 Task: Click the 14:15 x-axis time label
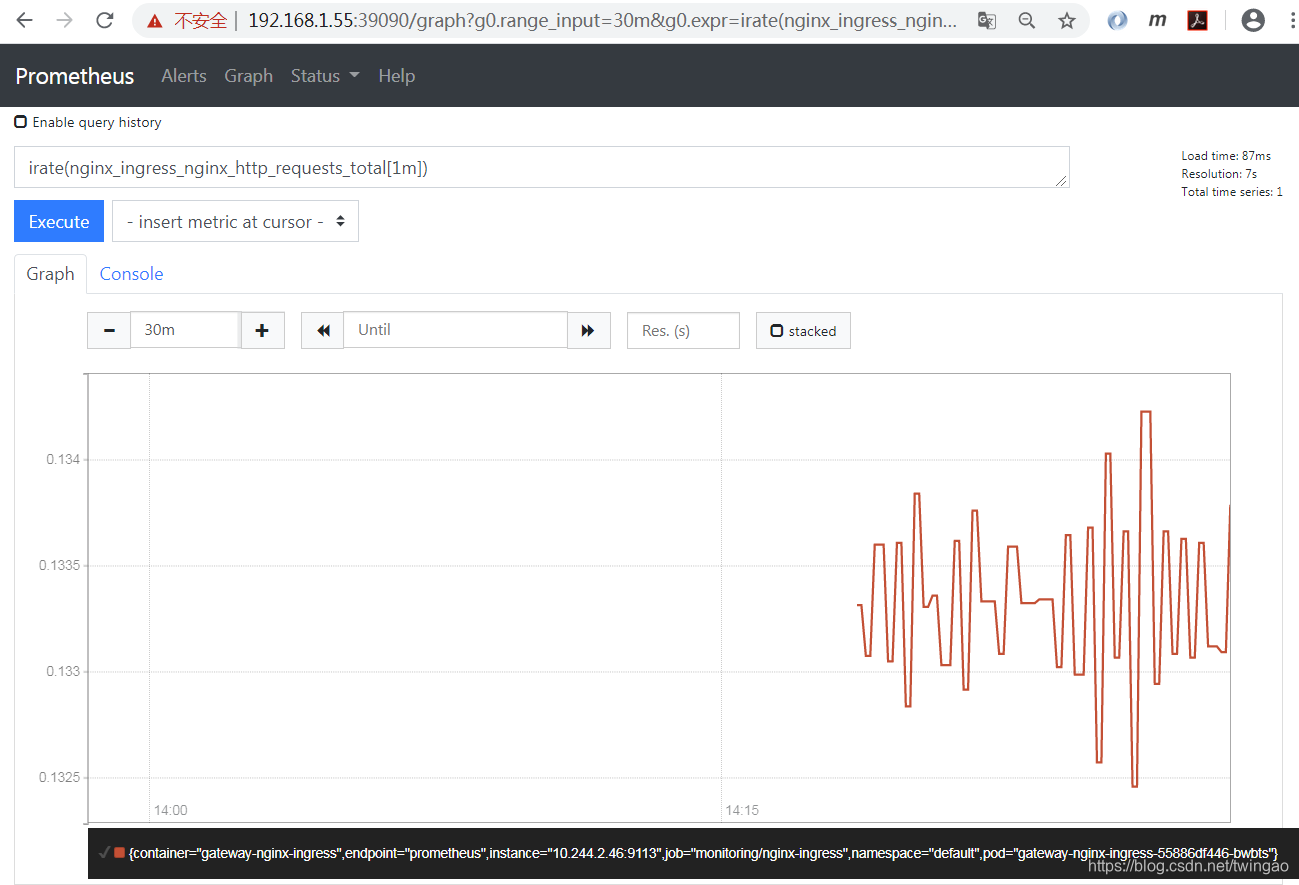point(742,810)
